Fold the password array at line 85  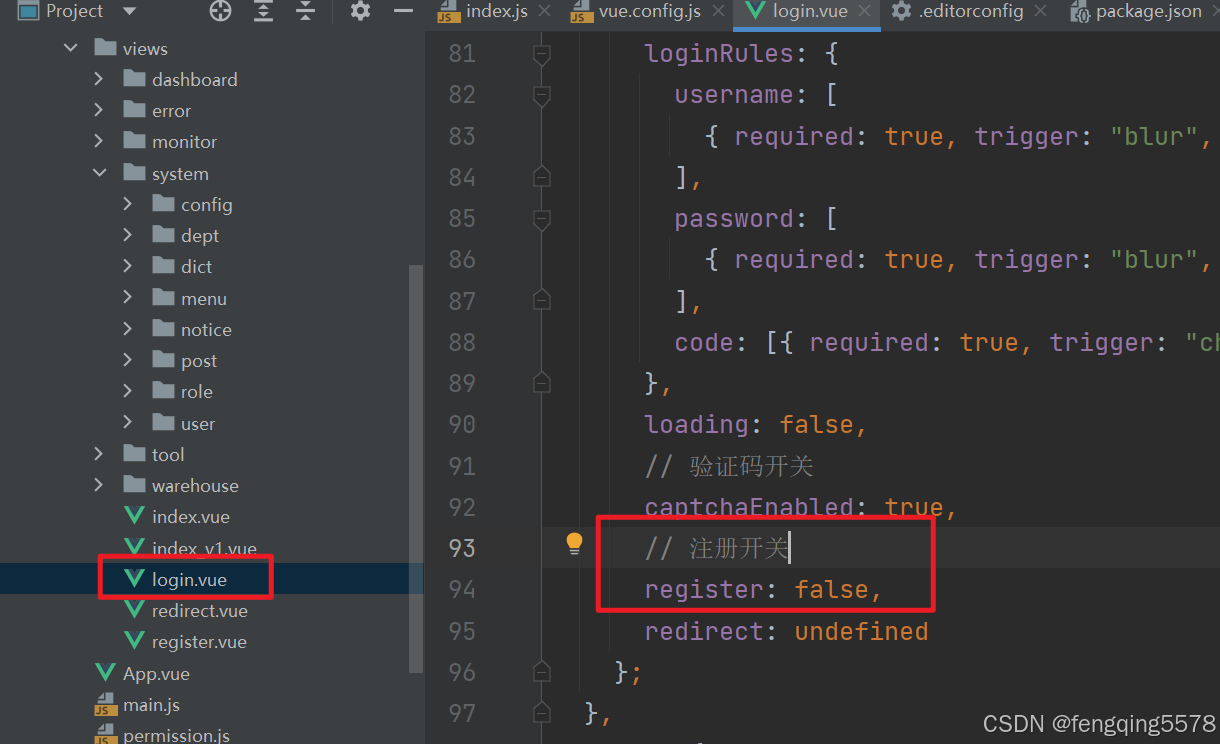[542, 219]
